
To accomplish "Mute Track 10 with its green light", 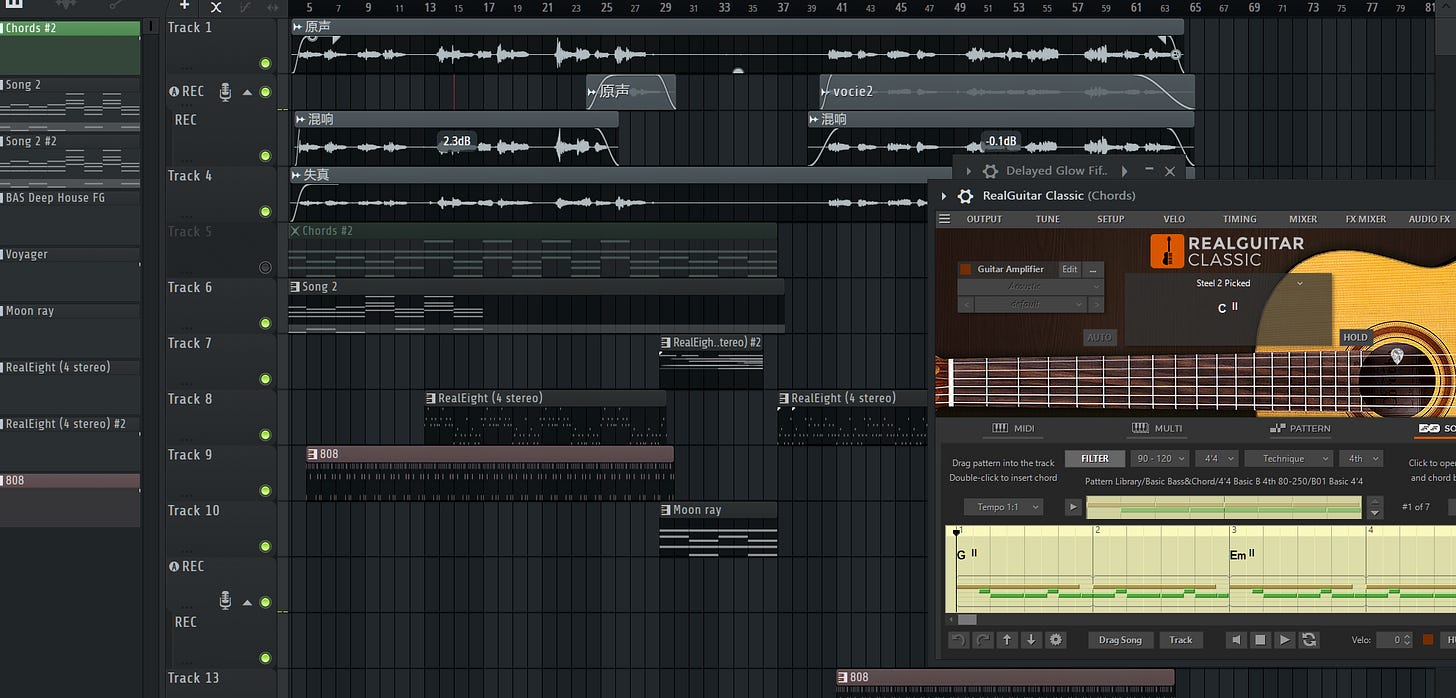I will coord(265,547).
